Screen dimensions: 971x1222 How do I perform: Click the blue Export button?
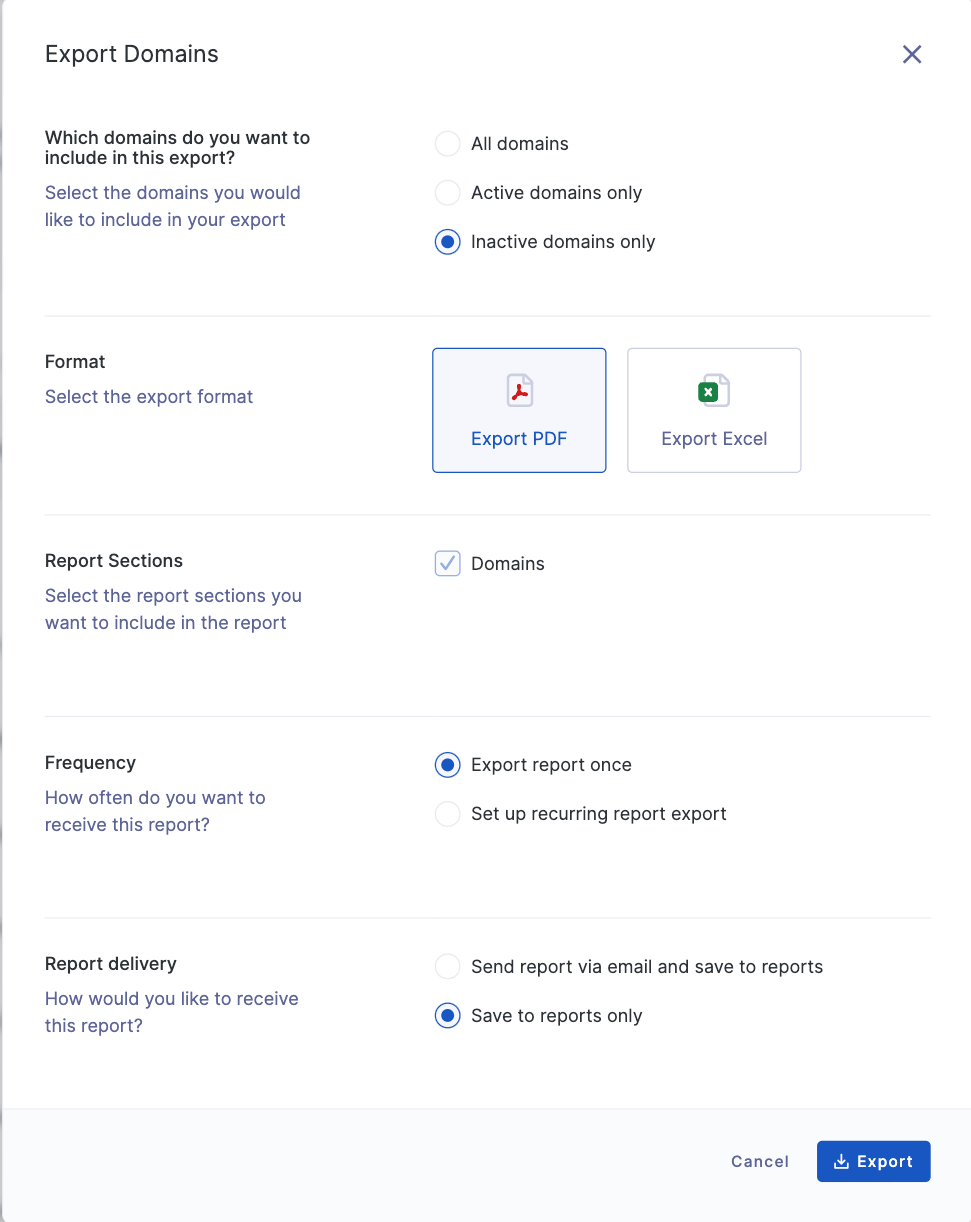(873, 1161)
